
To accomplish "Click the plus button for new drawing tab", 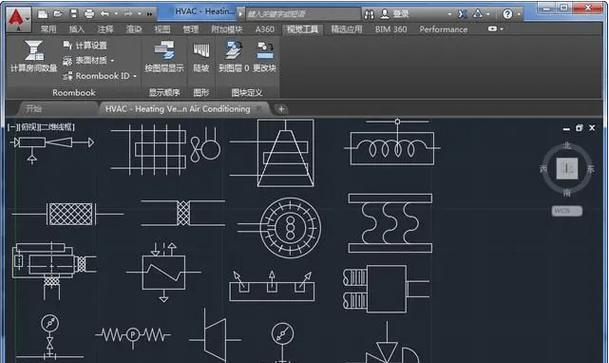I will tap(281, 109).
